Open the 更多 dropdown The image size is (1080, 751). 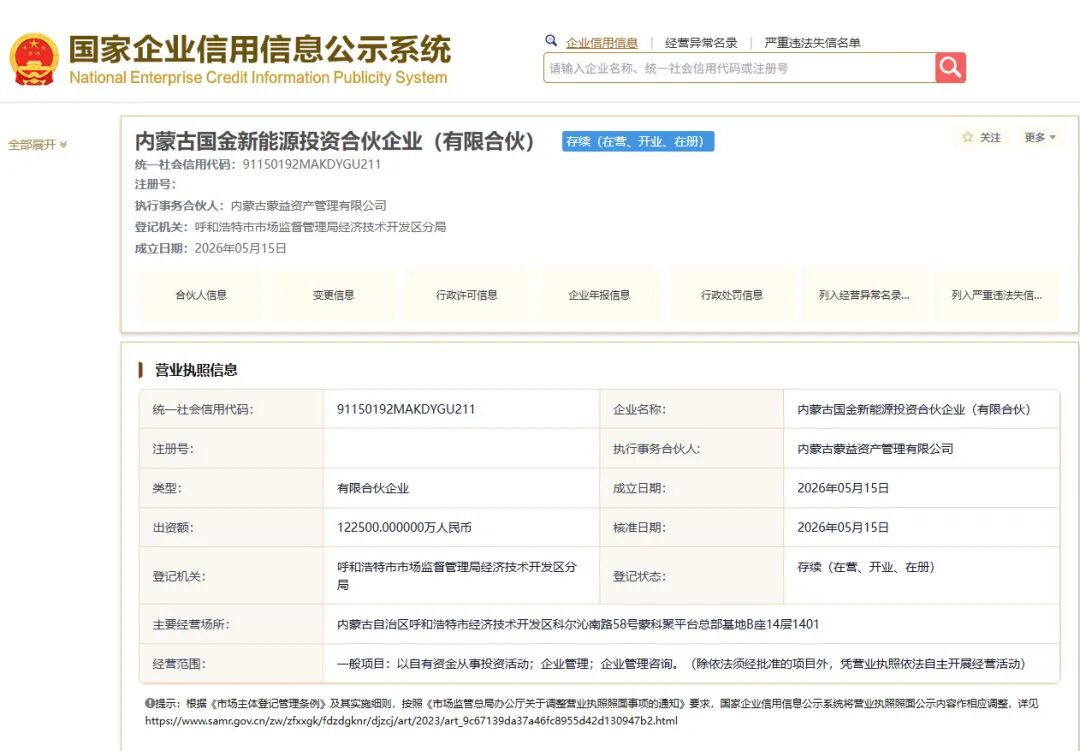(x=1039, y=138)
